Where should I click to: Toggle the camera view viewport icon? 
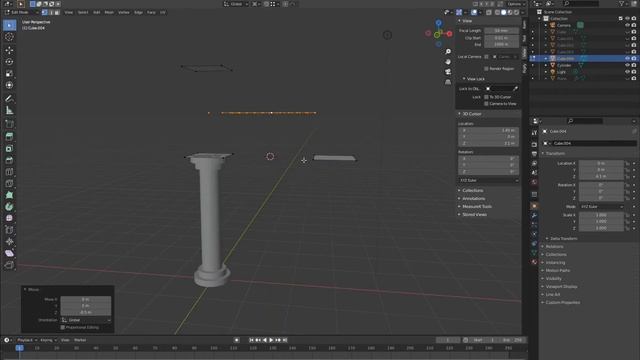(x=448, y=72)
